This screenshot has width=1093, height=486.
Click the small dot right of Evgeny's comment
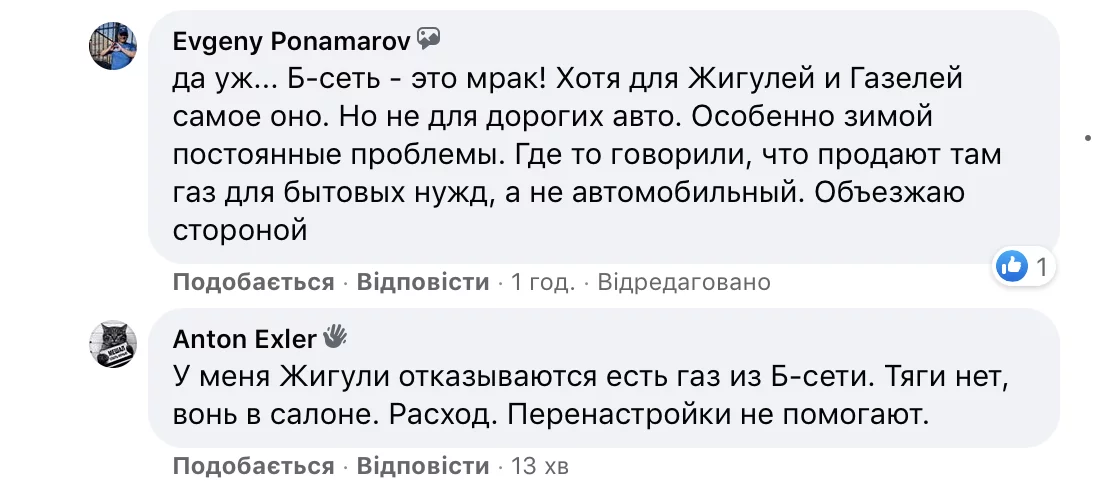click(1087, 136)
